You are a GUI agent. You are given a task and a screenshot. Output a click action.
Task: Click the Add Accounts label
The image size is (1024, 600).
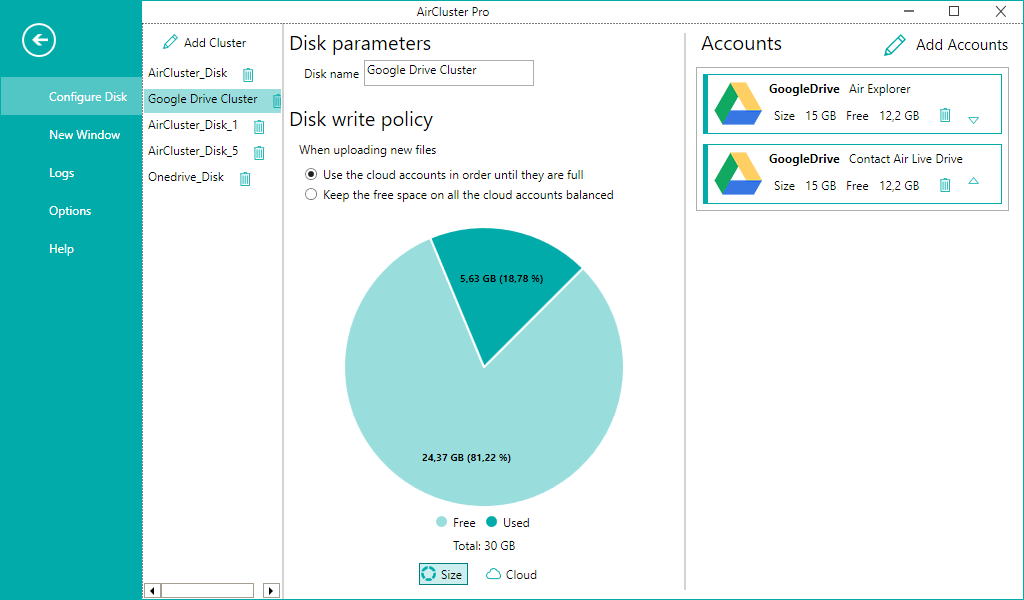click(x=962, y=44)
